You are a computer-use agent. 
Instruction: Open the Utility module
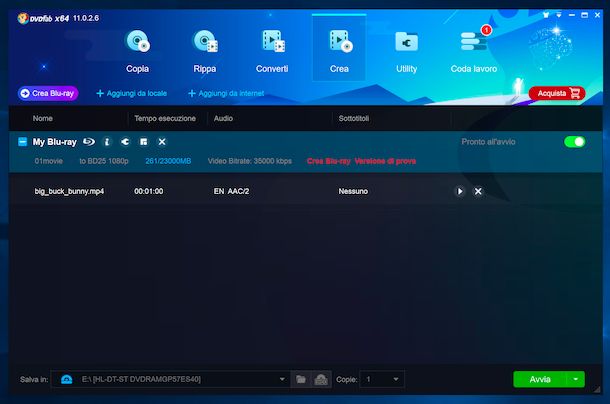407,51
